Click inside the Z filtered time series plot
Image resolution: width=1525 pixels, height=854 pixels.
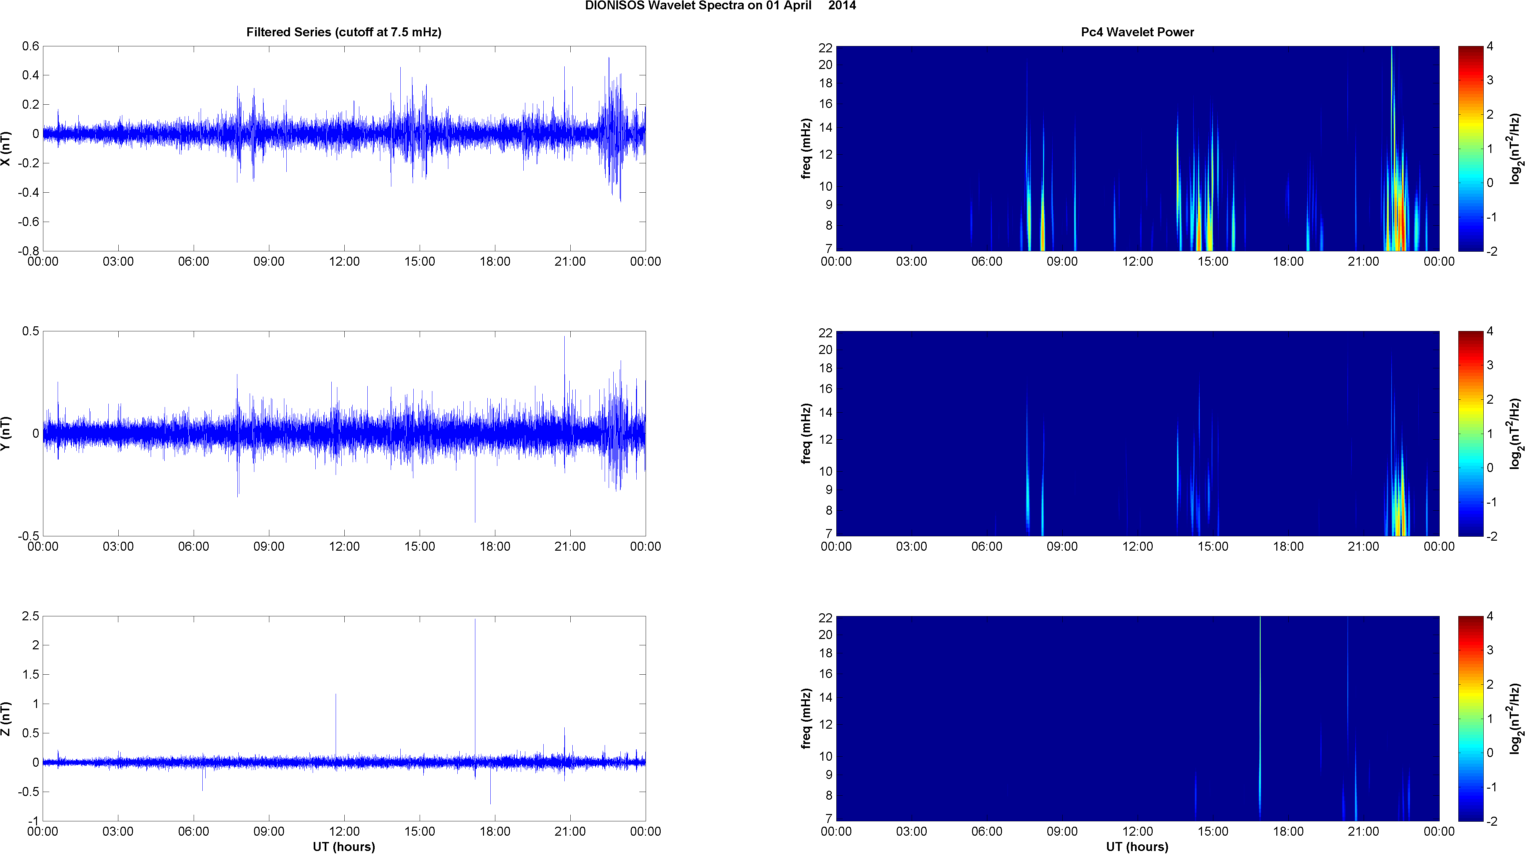[x=344, y=718]
